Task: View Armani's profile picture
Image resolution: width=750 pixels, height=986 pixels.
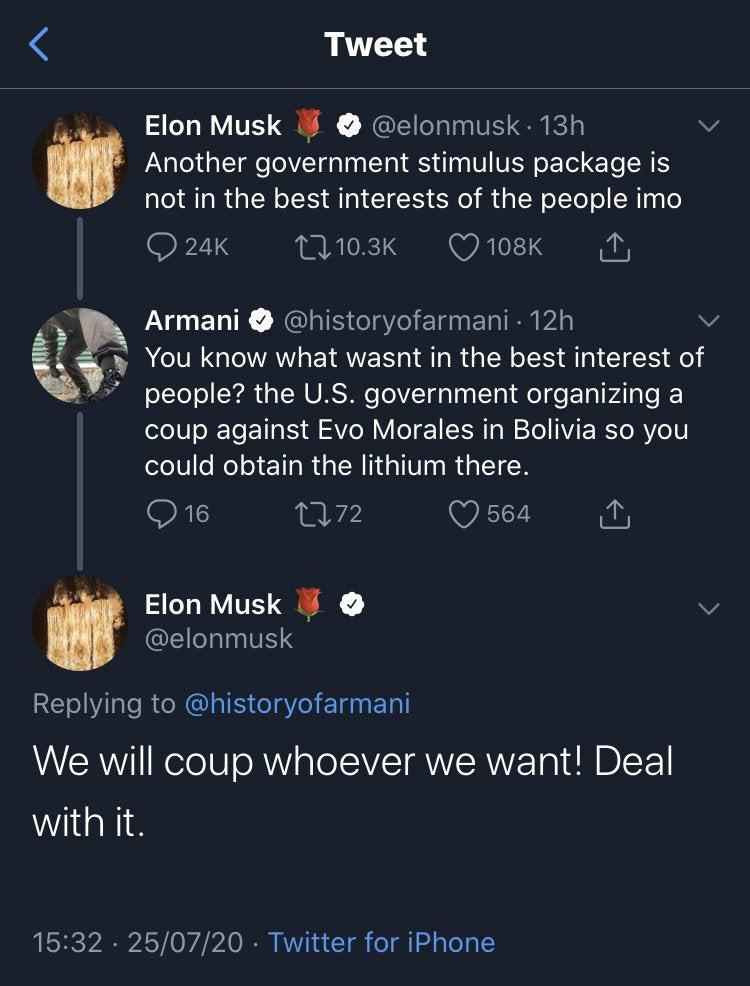Action: [80, 356]
